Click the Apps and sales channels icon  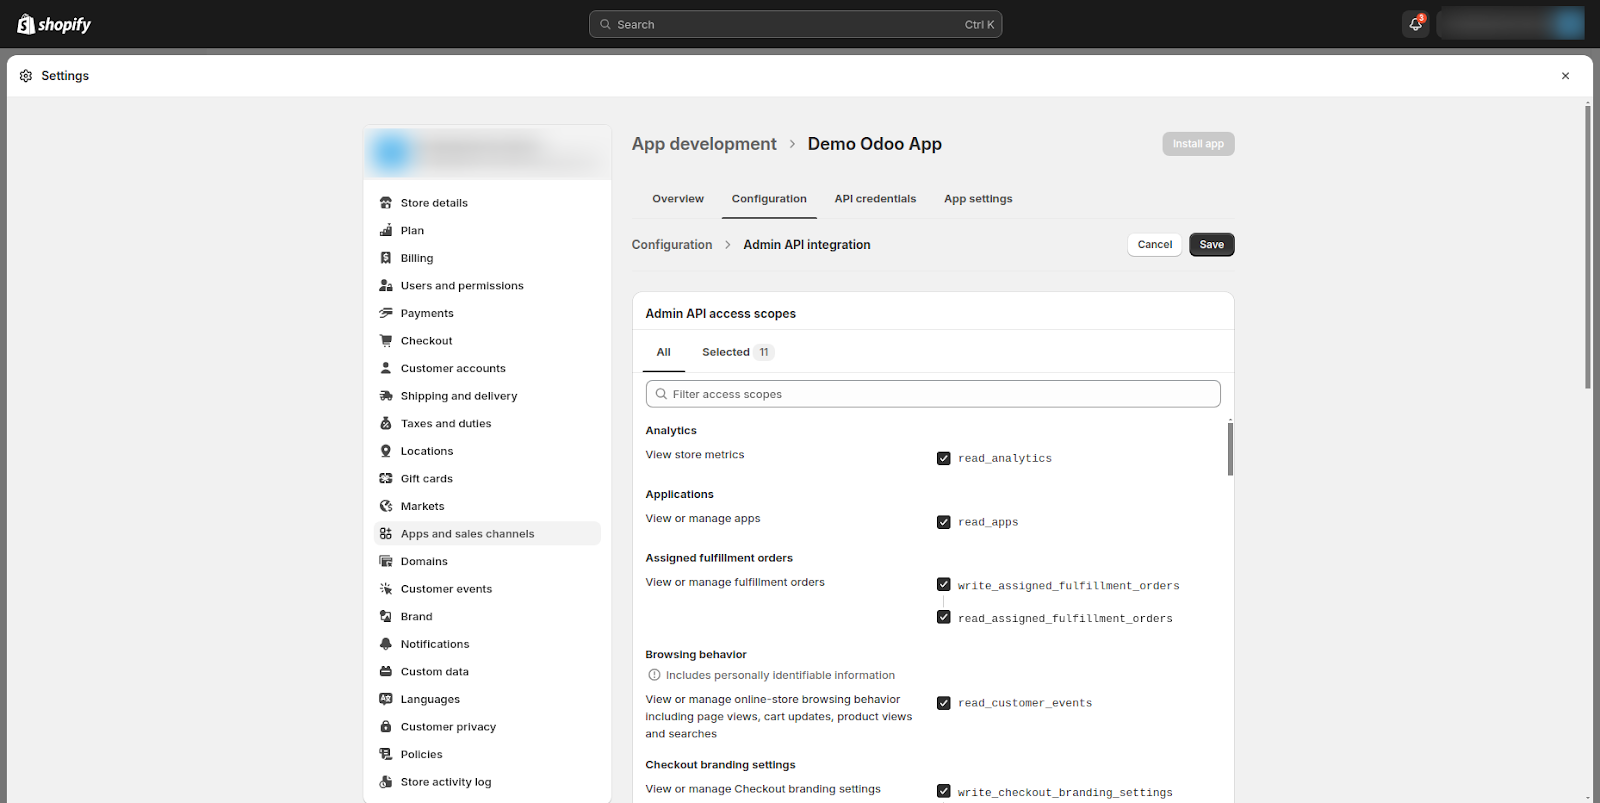(386, 534)
